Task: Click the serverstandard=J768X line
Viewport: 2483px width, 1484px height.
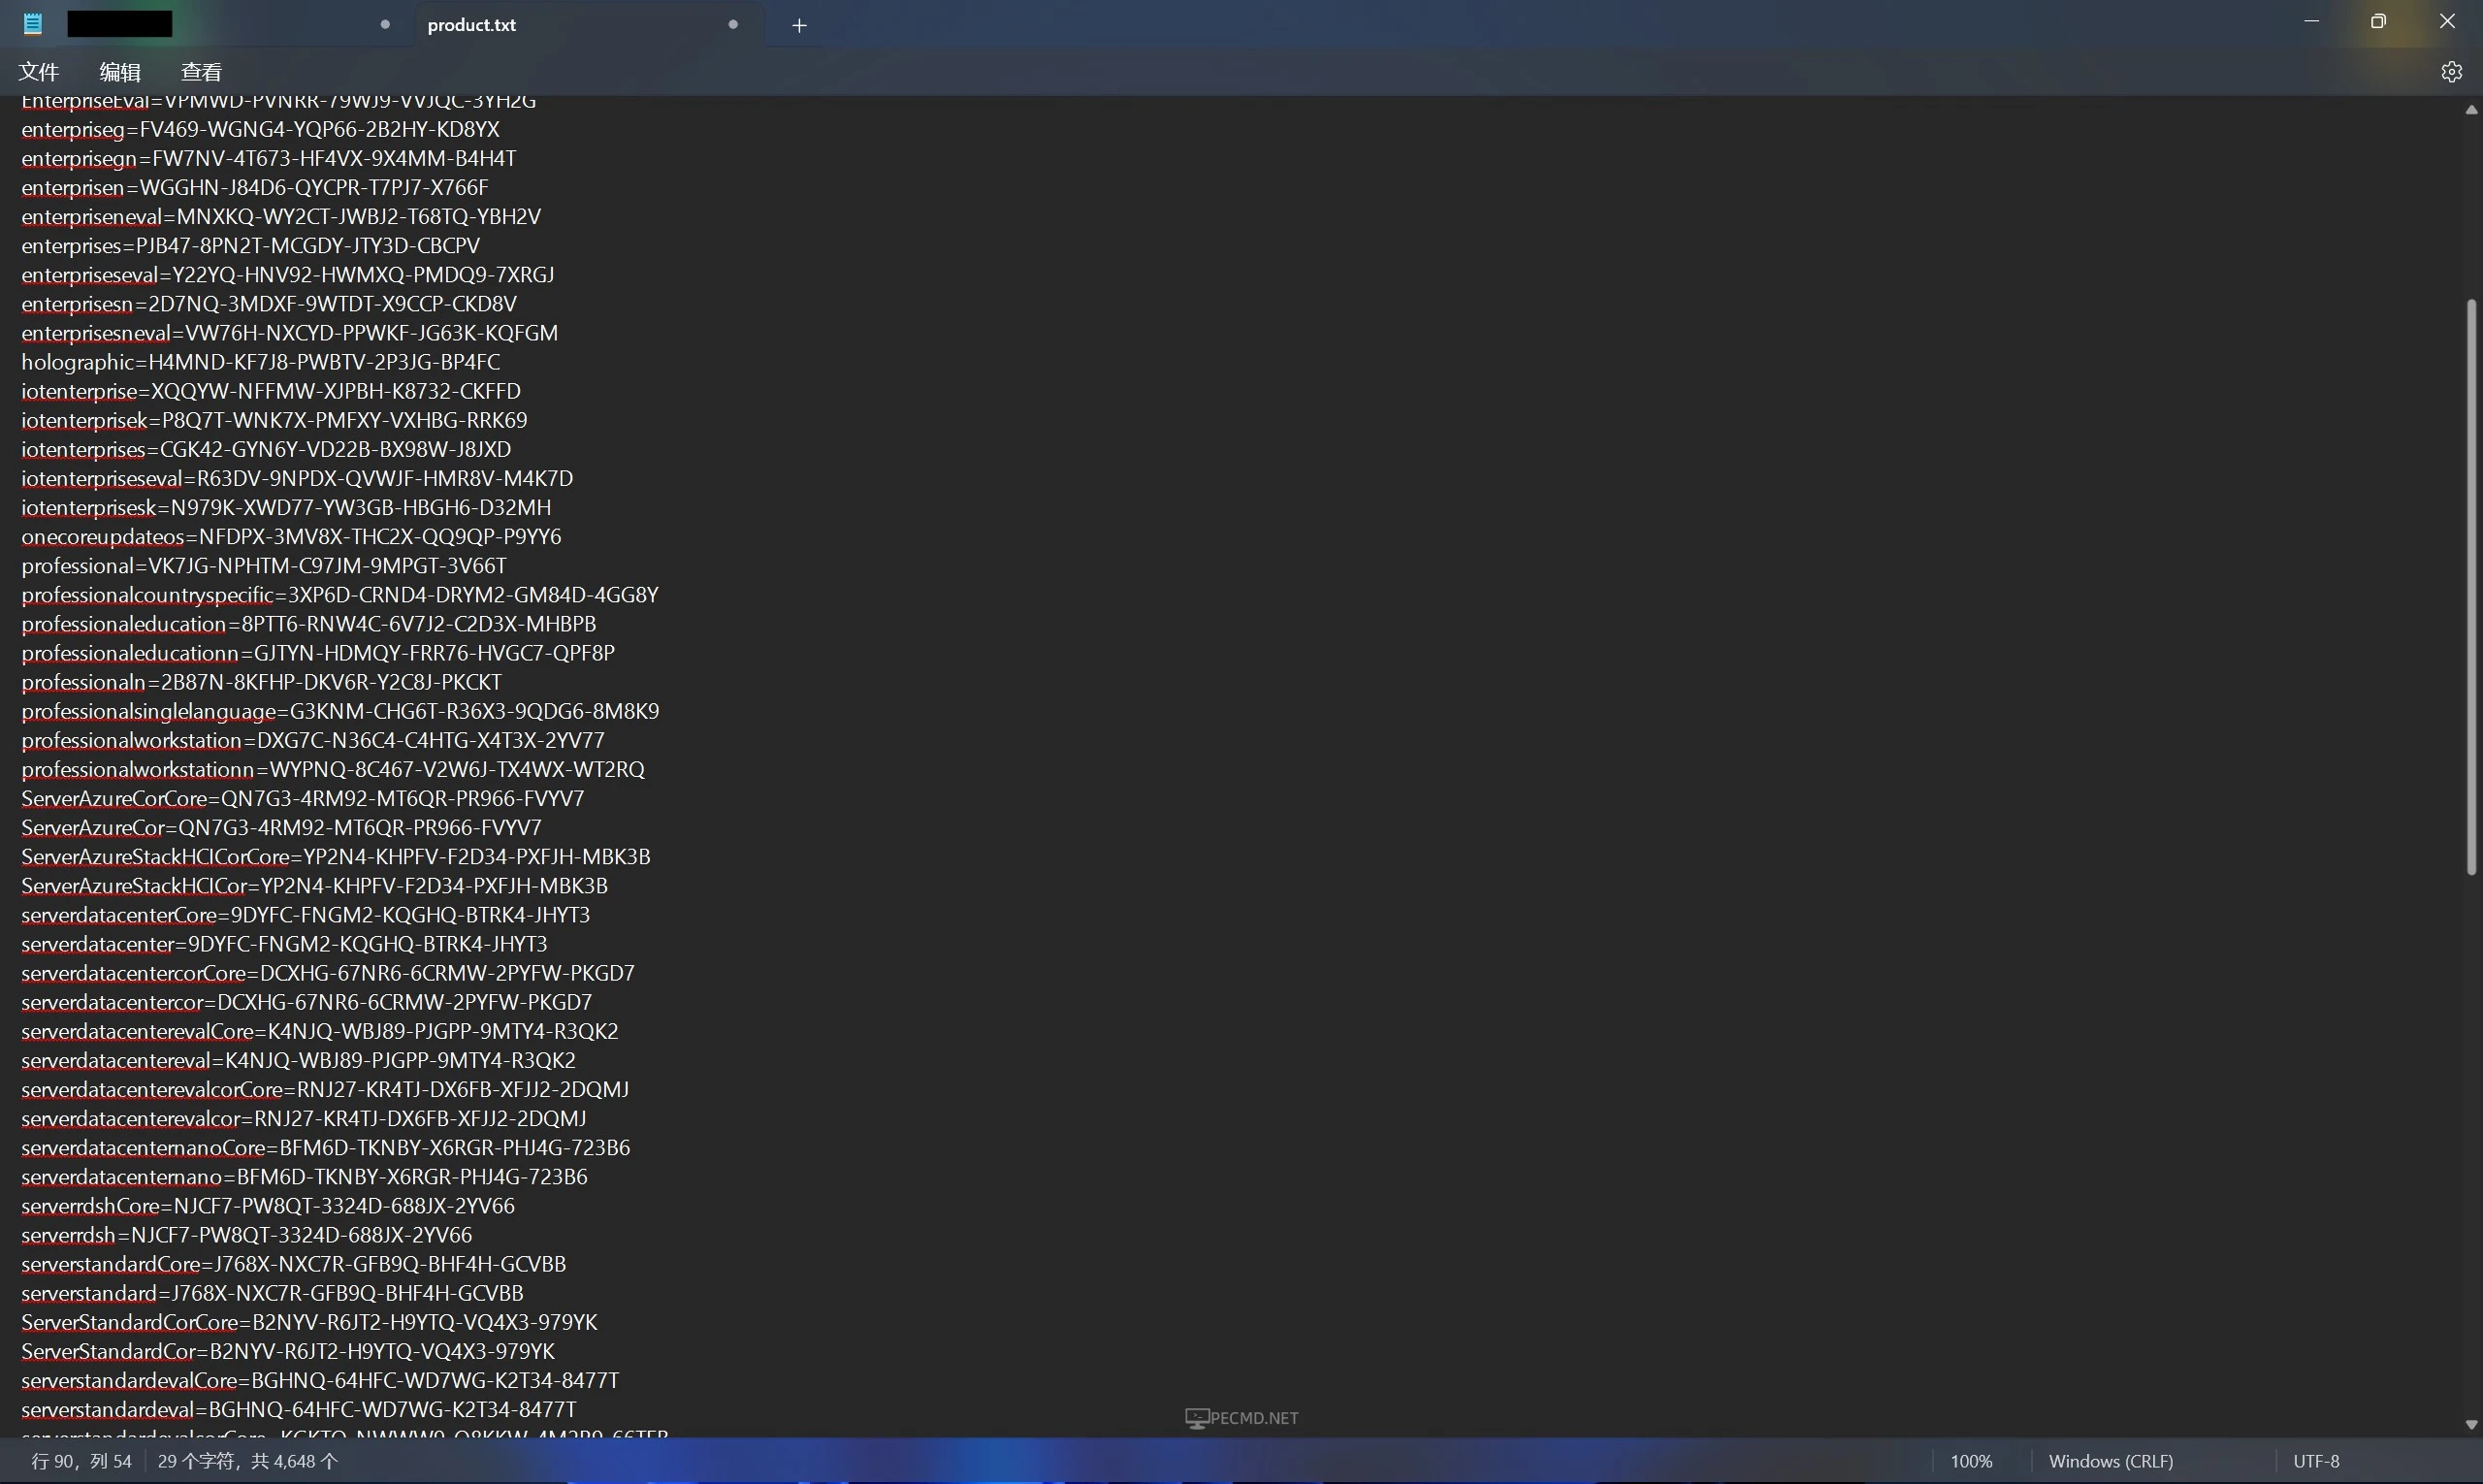Action: click(273, 1292)
